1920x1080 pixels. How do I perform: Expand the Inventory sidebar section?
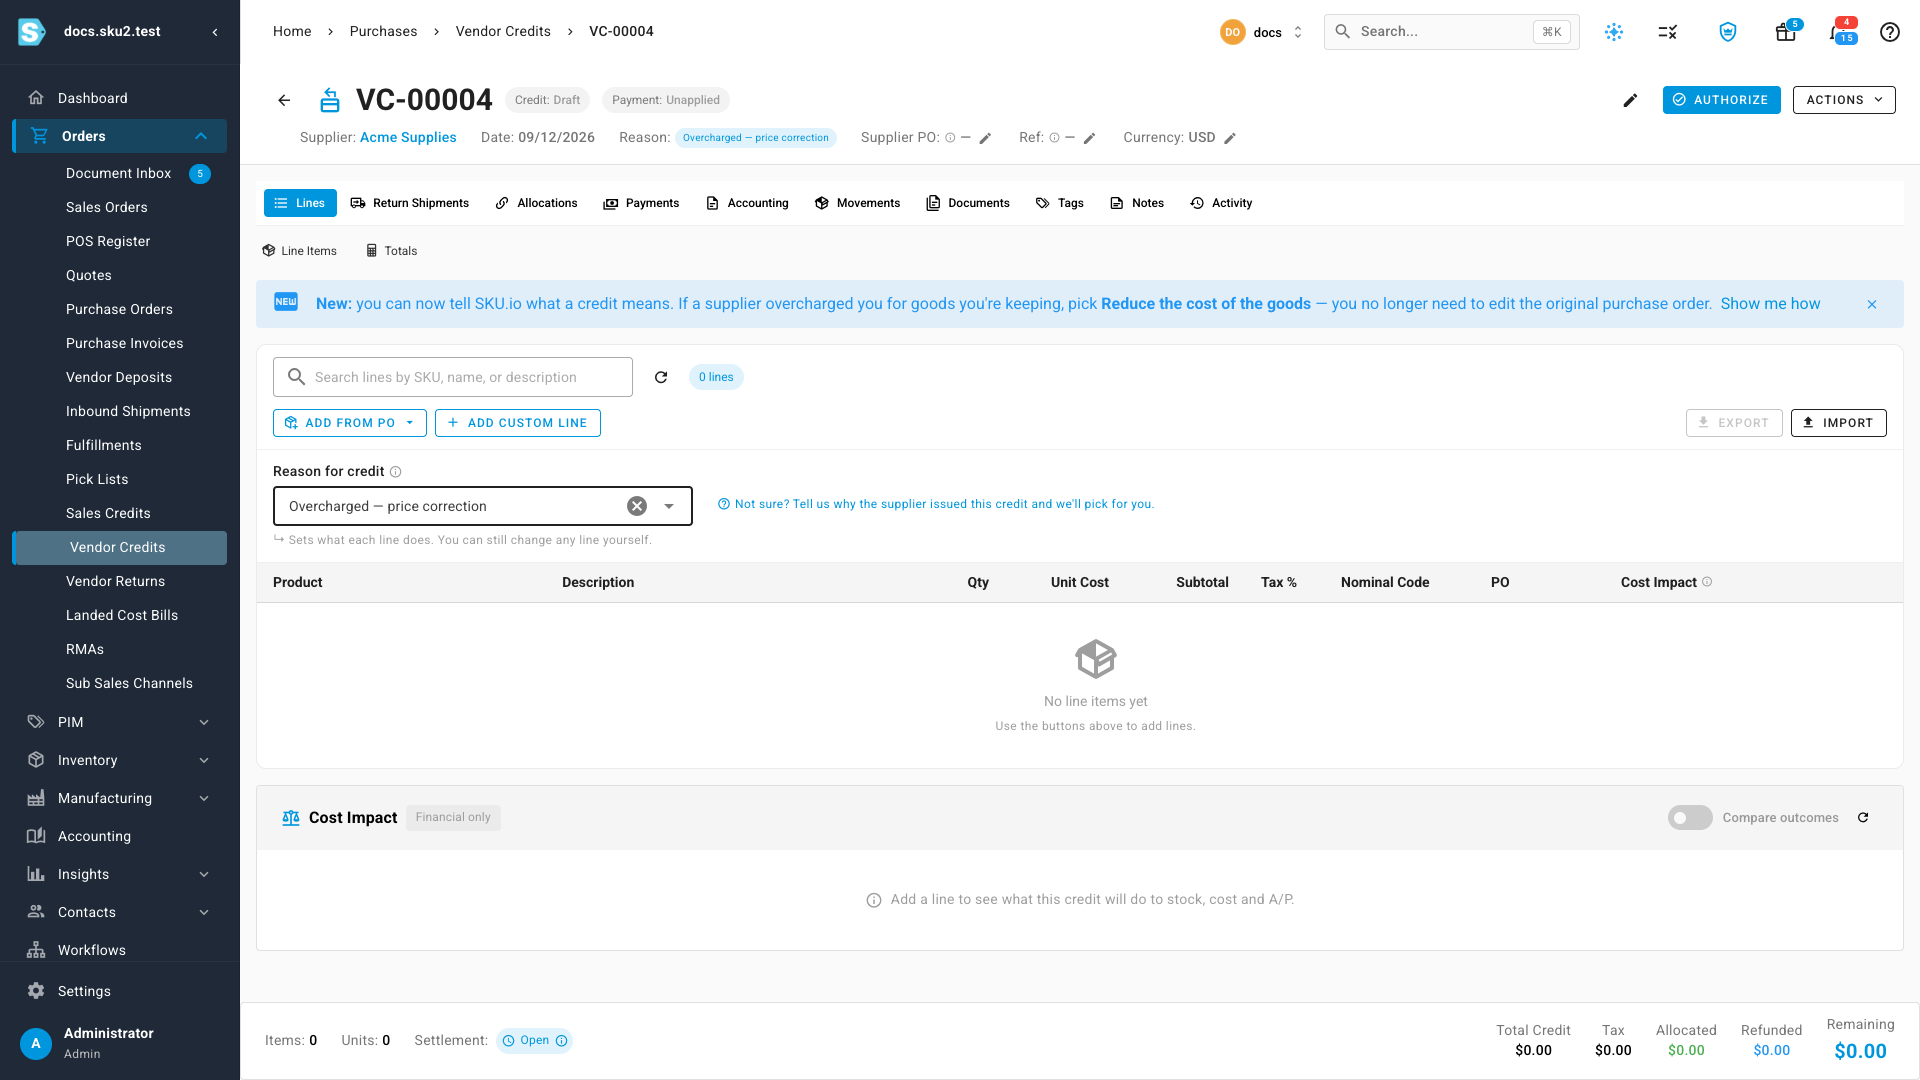coord(204,760)
